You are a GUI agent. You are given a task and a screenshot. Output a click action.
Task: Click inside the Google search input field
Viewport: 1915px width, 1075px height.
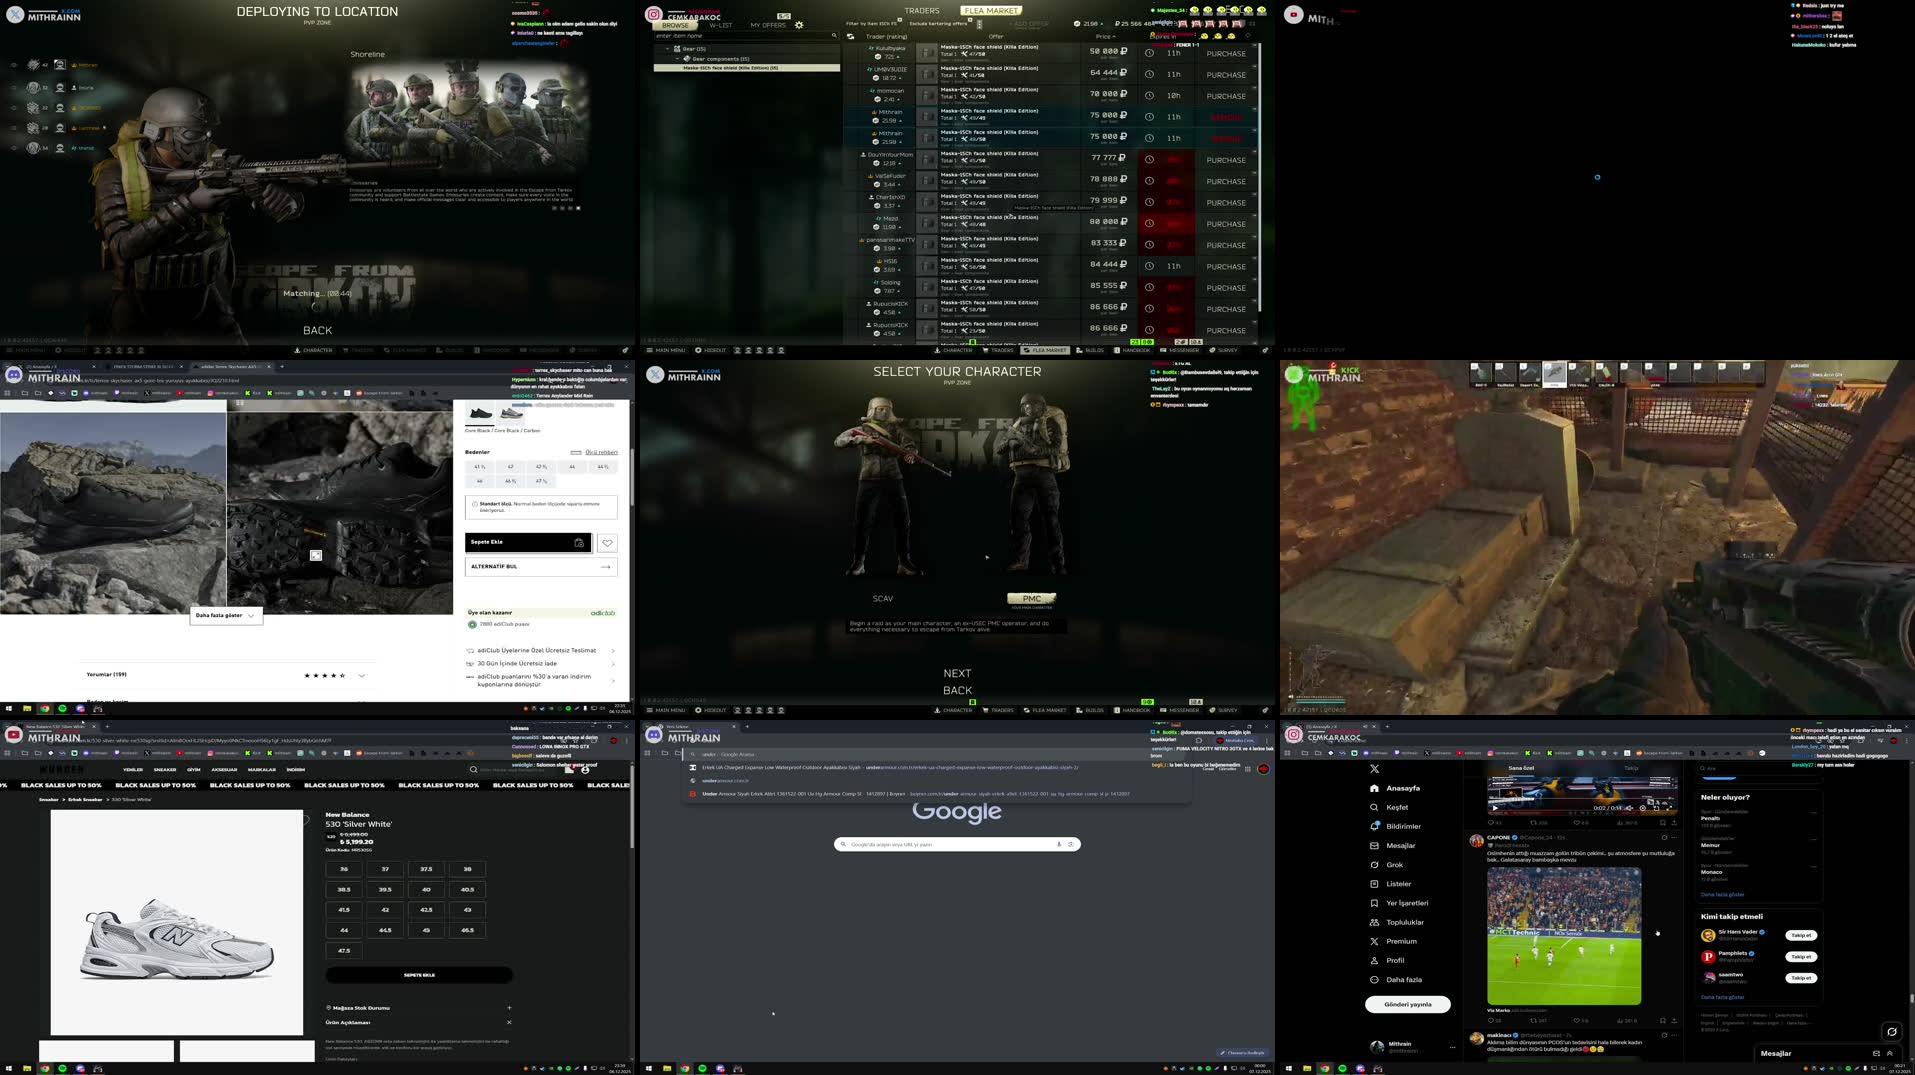(950, 844)
